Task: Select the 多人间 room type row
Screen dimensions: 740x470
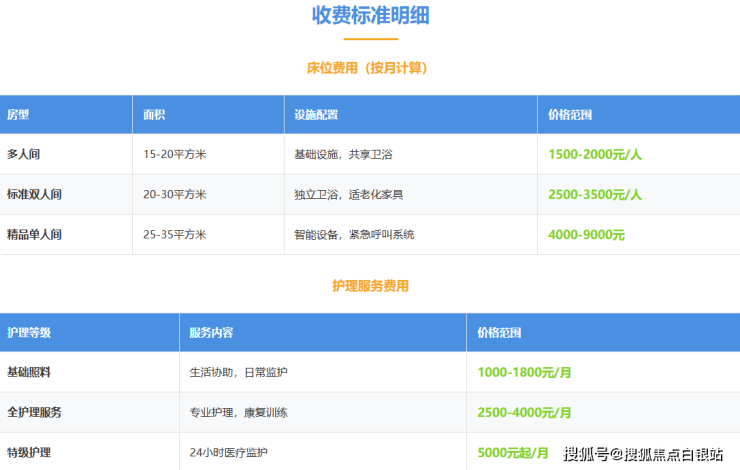Action: (23, 155)
